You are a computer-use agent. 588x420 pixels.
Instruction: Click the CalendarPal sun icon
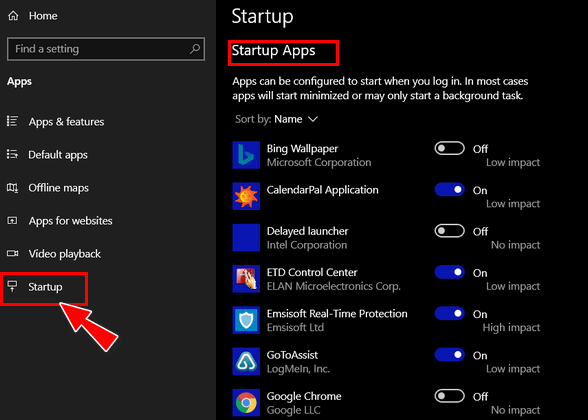tap(246, 196)
